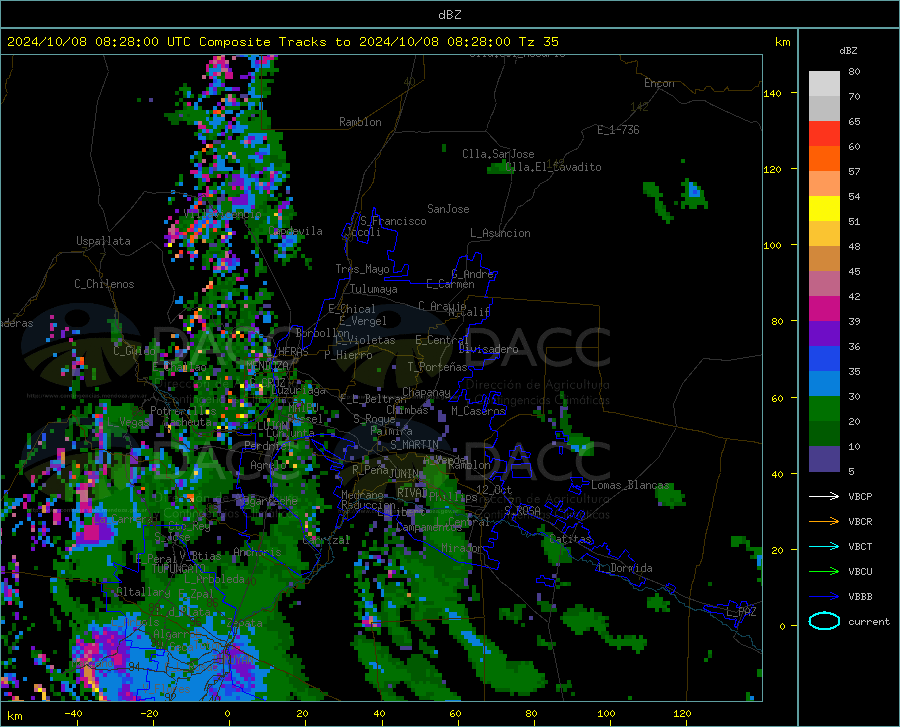Click the 'S_Francisco' map label
The image size is (900, 727).
(393, 221)
